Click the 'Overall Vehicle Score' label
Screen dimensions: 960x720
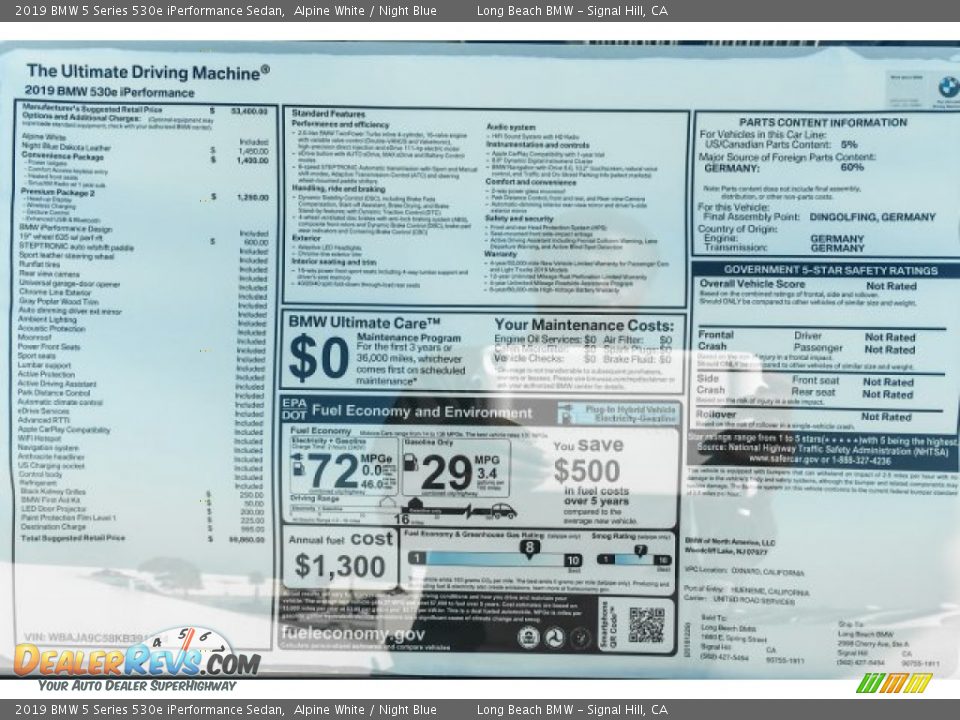point(752,284)
